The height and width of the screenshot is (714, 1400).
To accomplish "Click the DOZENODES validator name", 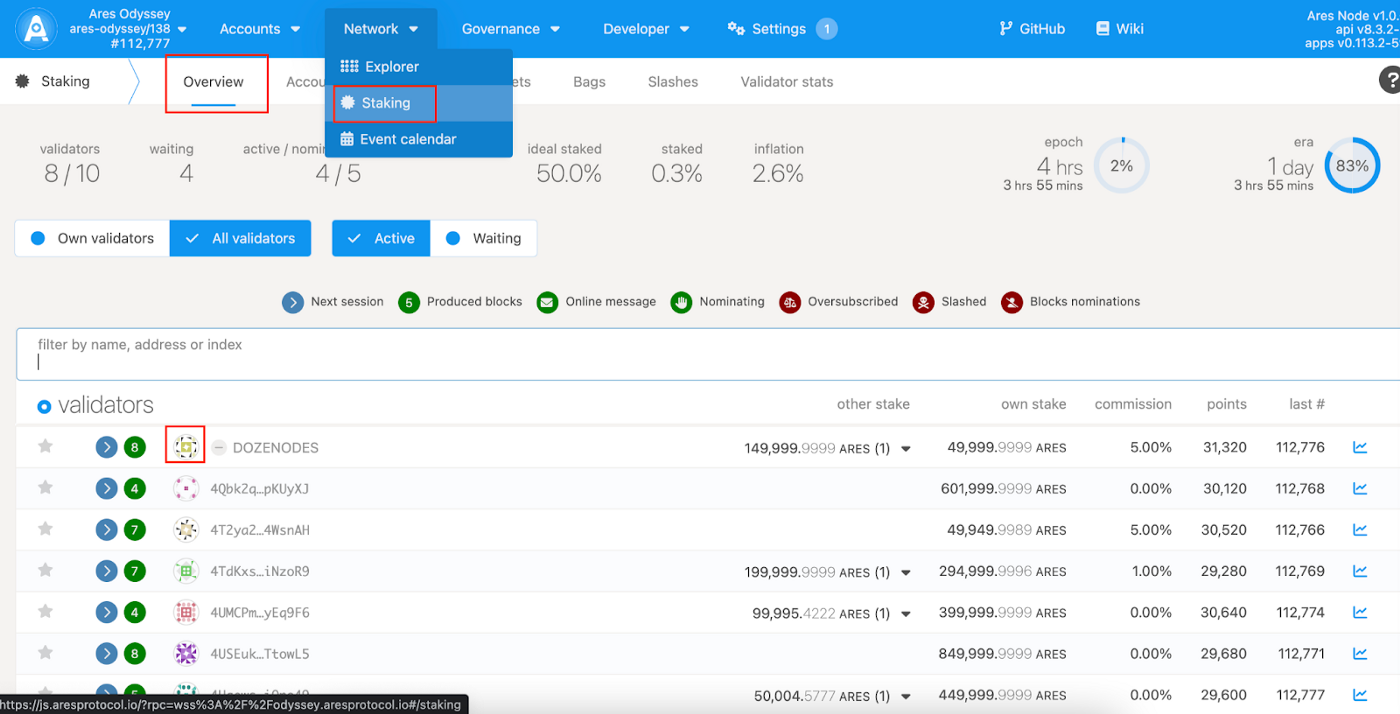I will (x=276, y=448).
